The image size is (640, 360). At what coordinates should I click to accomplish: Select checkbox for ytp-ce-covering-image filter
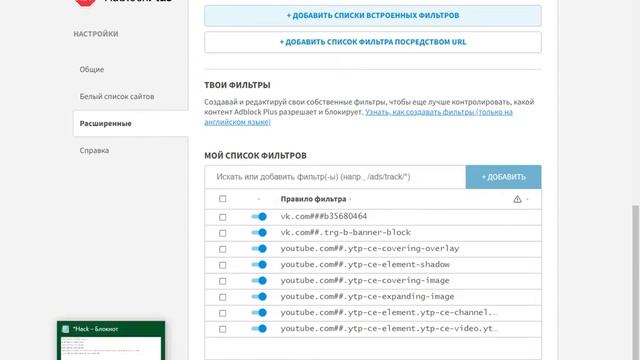222,281
